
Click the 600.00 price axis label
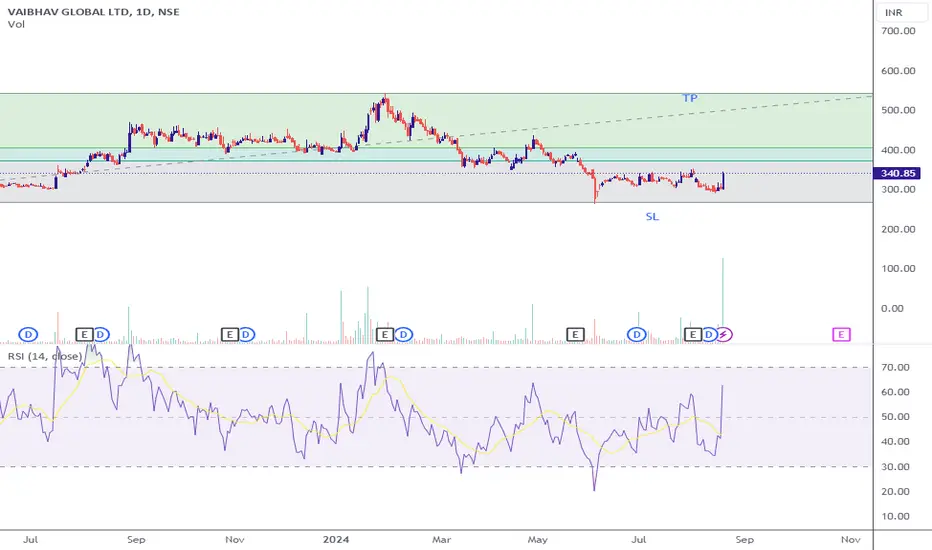coord(898,71)
